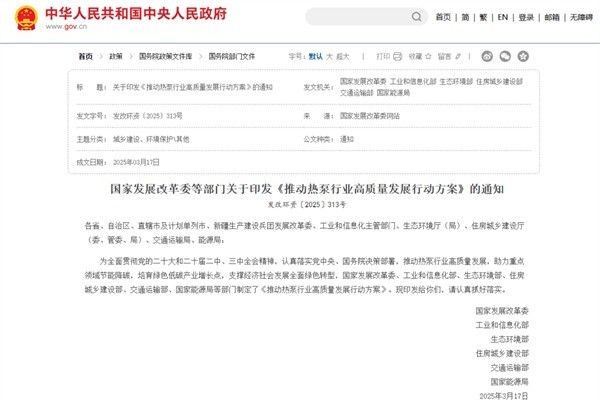
Task: Open the 无障碍 accessibility link
Action: pos(581,17)
